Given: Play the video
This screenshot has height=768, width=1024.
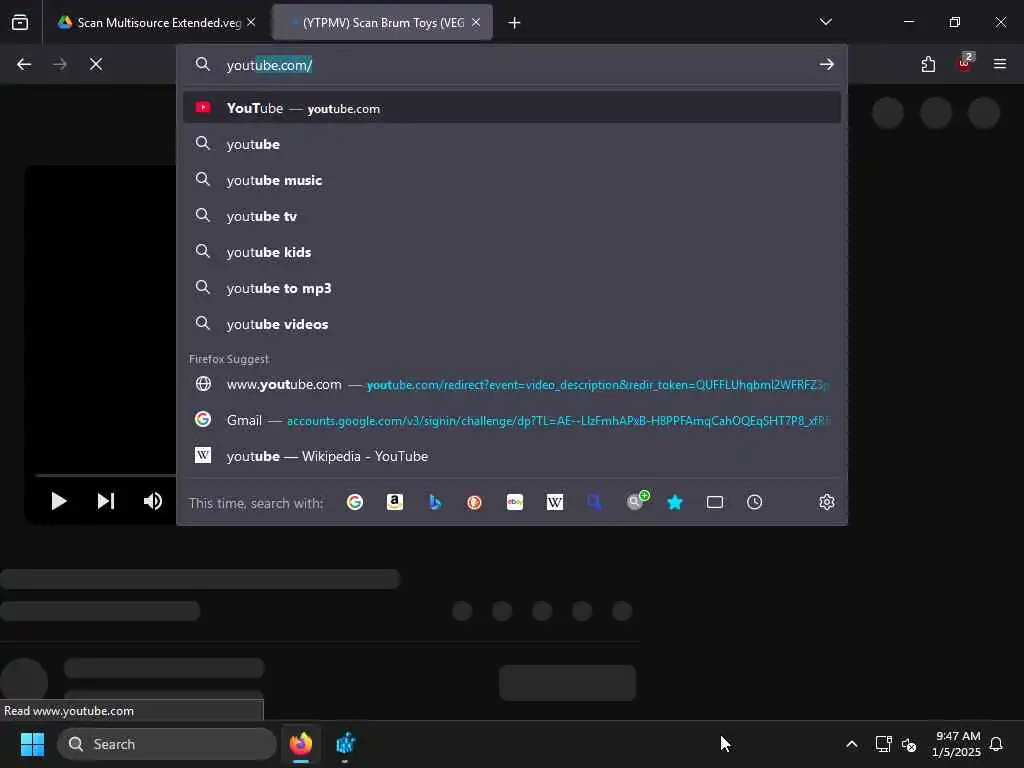Looking at the screenshot, I should [59, 501].
